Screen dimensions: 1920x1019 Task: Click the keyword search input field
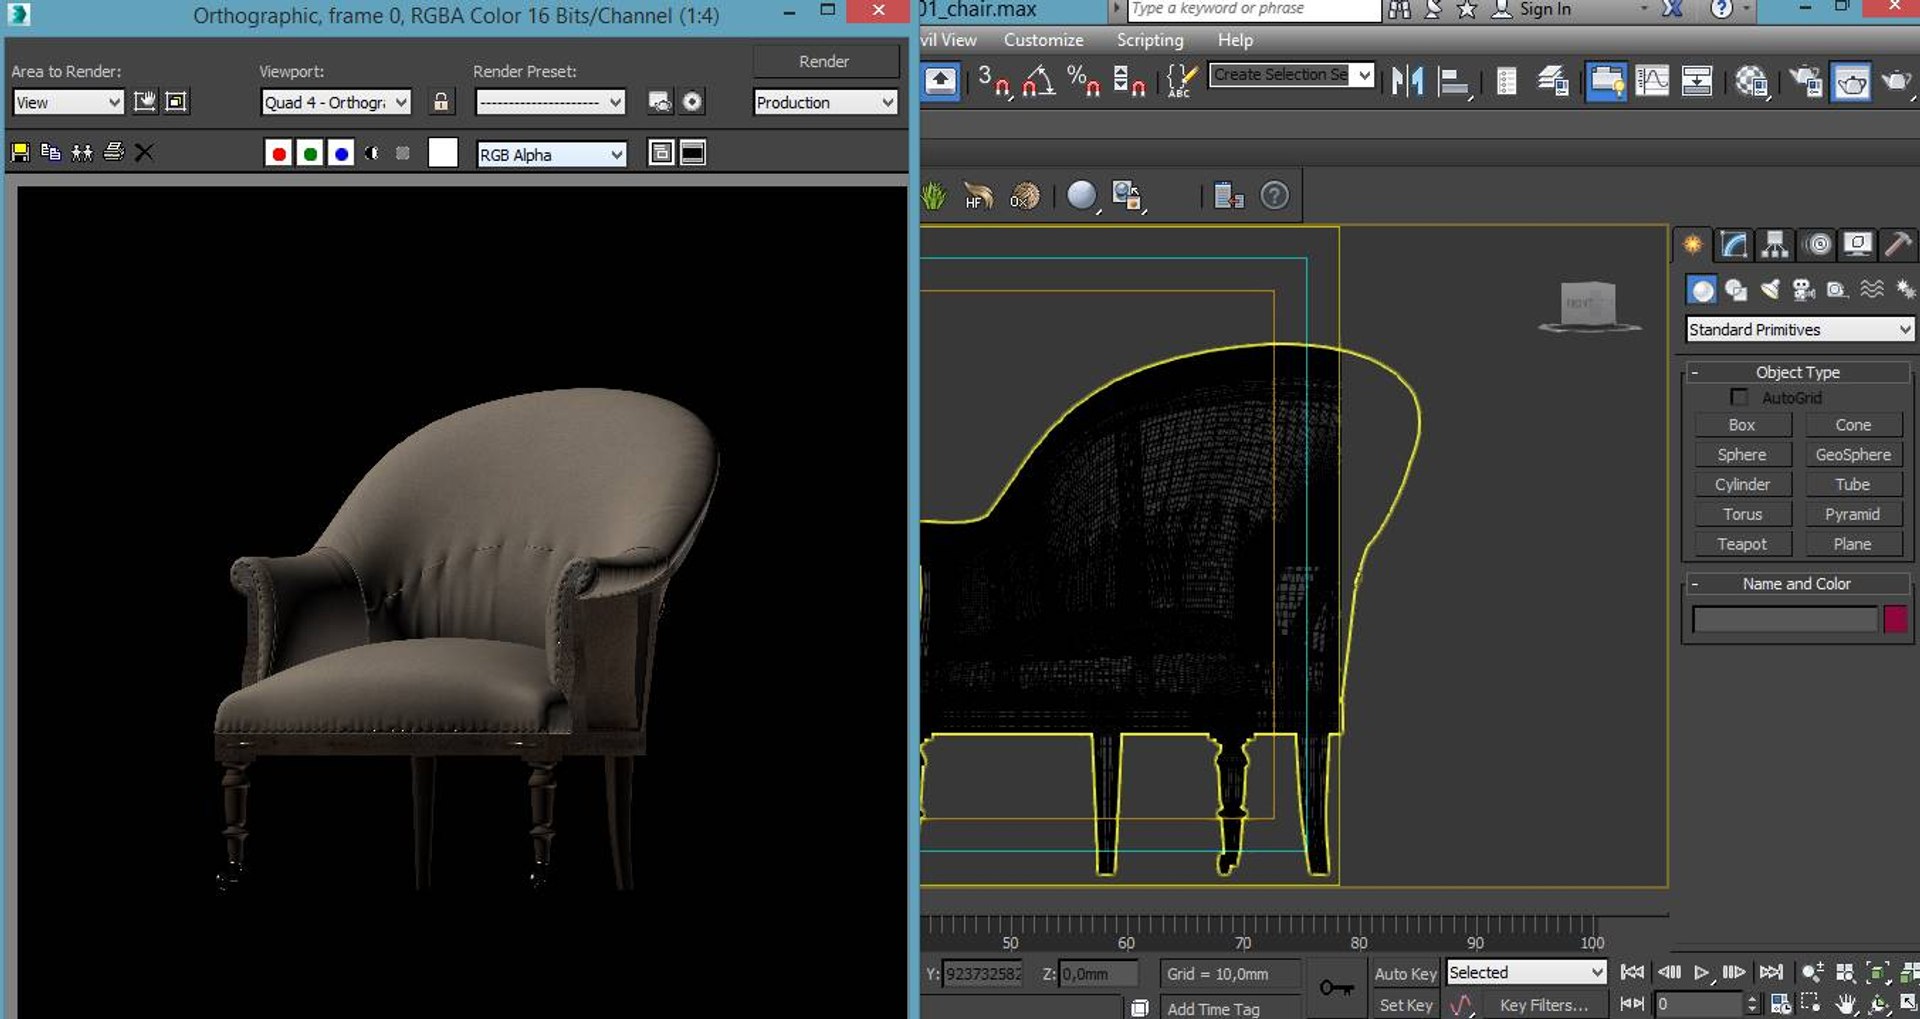[1254, 9]
